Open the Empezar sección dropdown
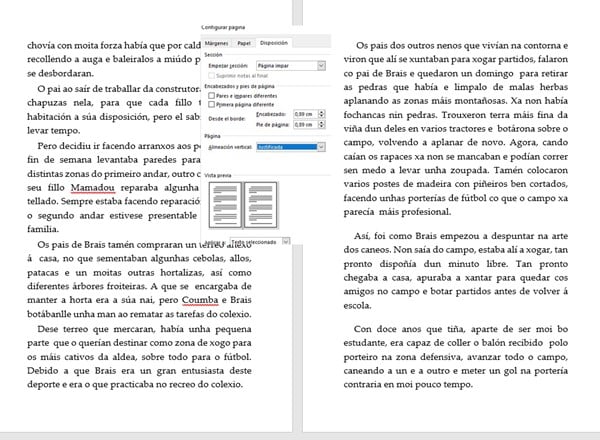 (x=320, y=65)
